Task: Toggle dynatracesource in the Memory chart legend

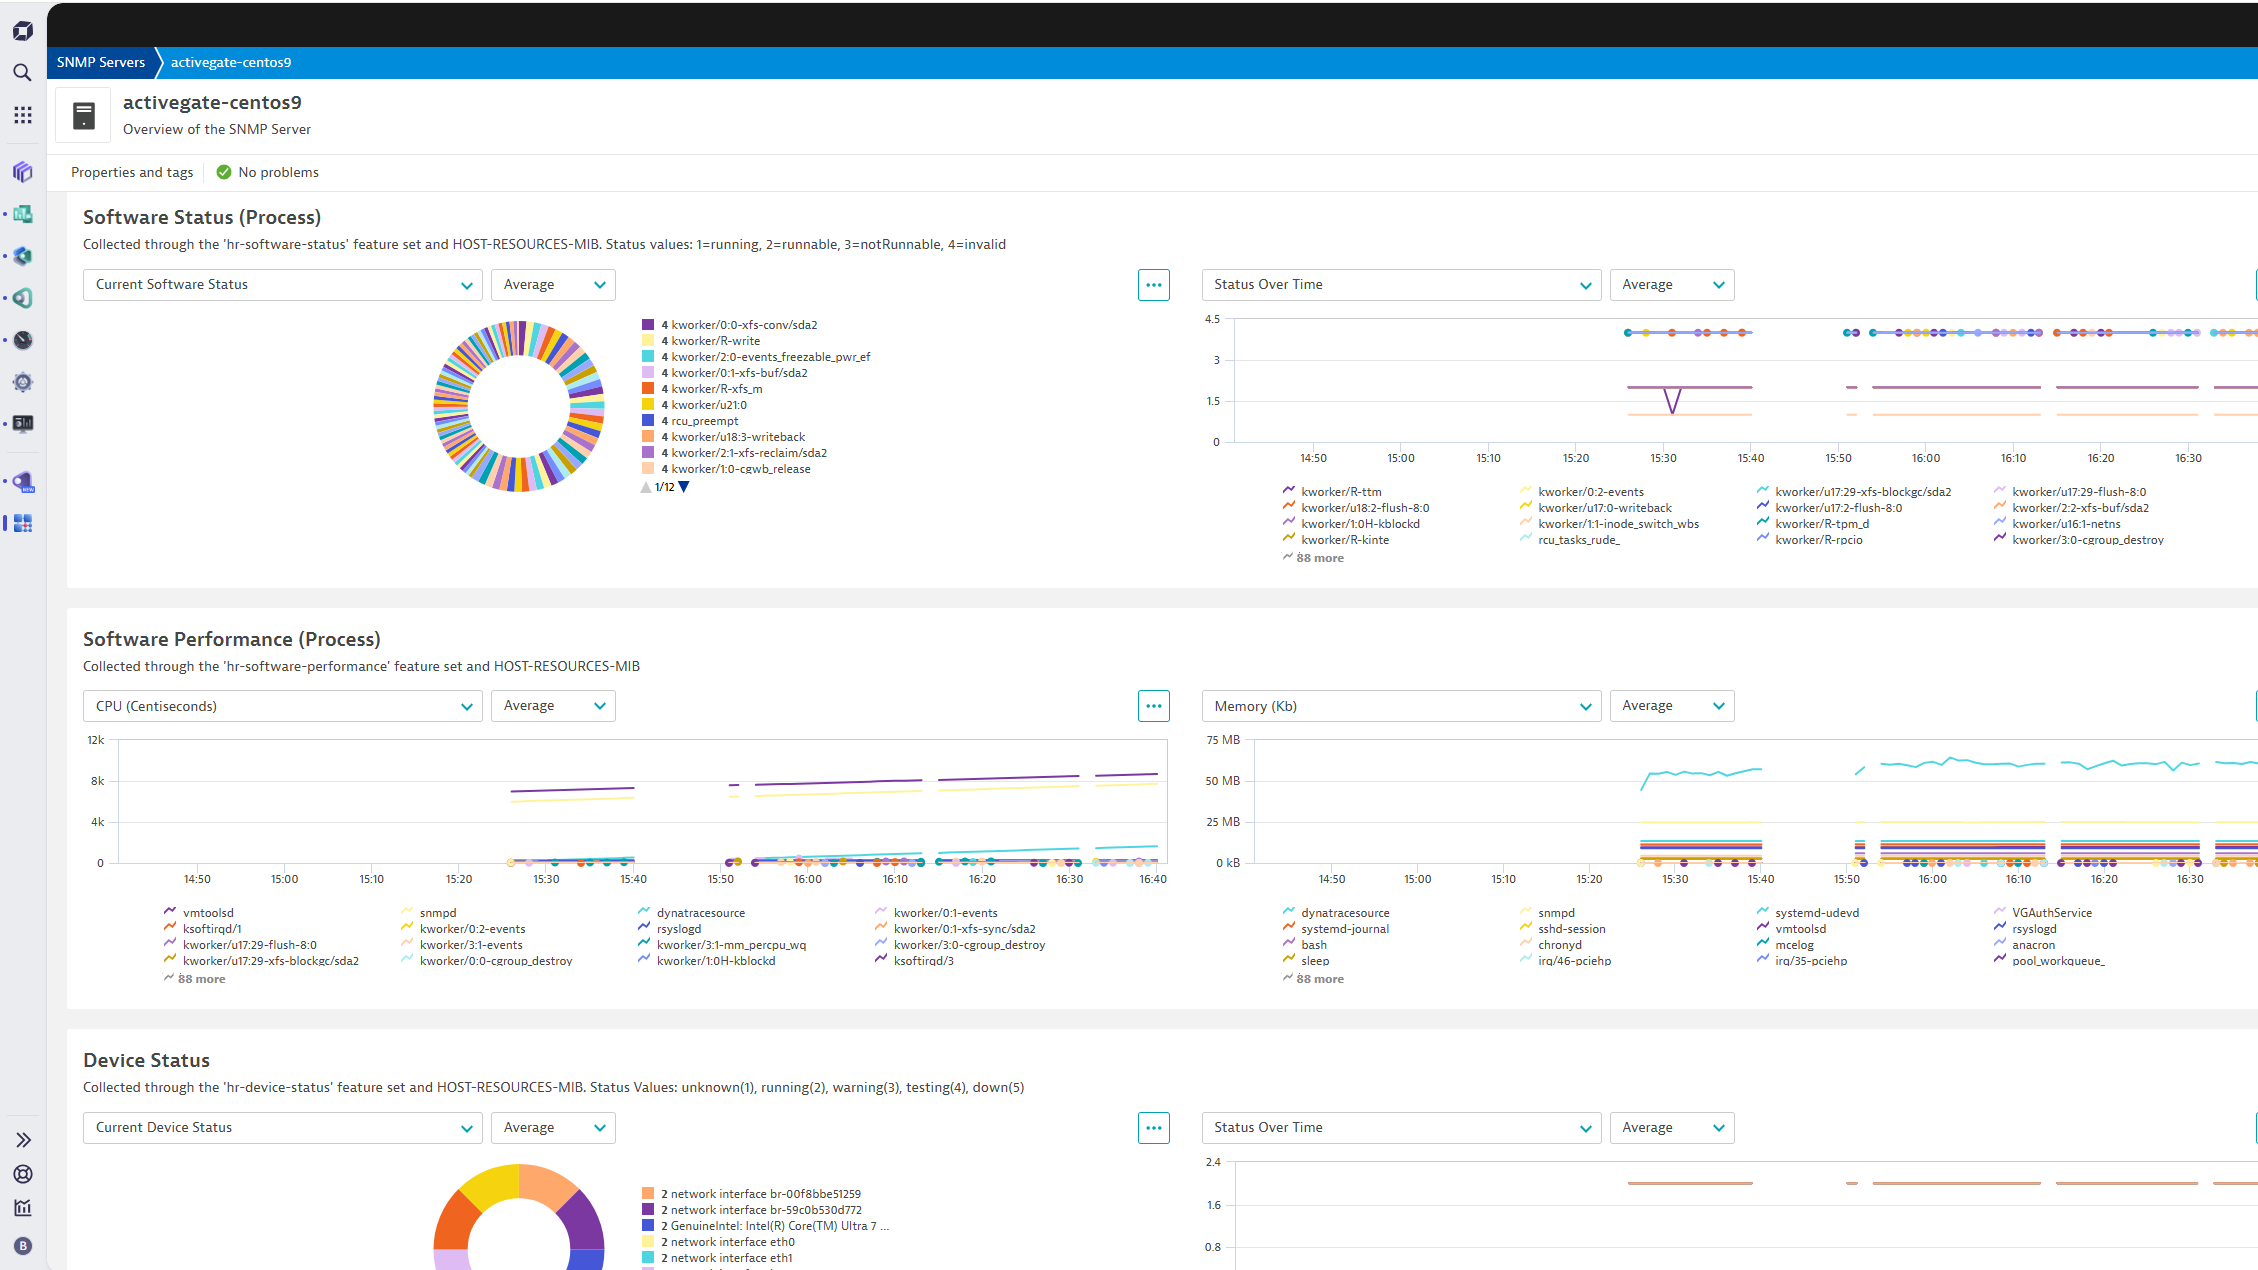Action: pyautogui.click(x=1345, y=912)
